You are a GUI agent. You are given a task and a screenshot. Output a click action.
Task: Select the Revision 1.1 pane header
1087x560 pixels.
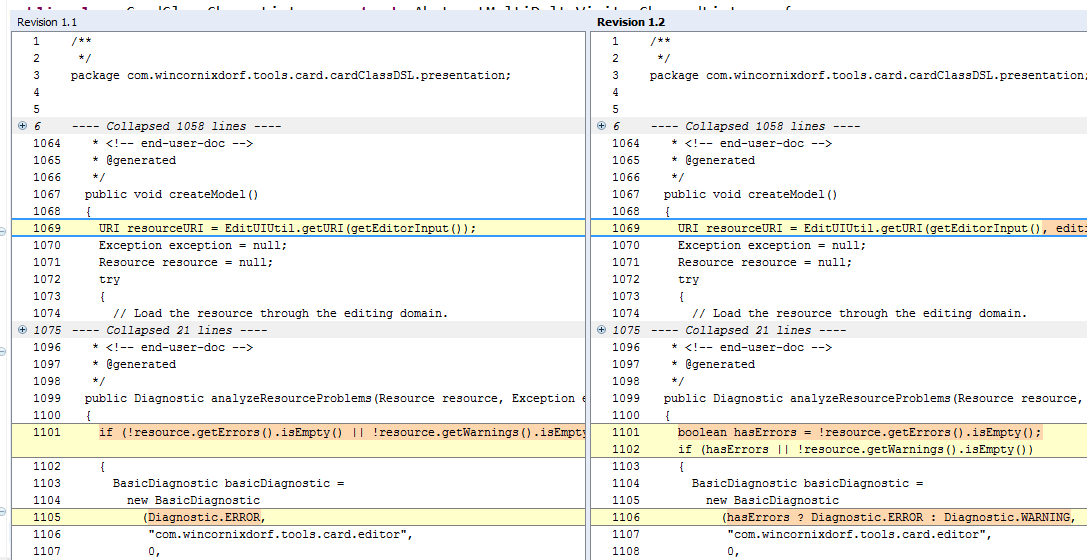47,22
